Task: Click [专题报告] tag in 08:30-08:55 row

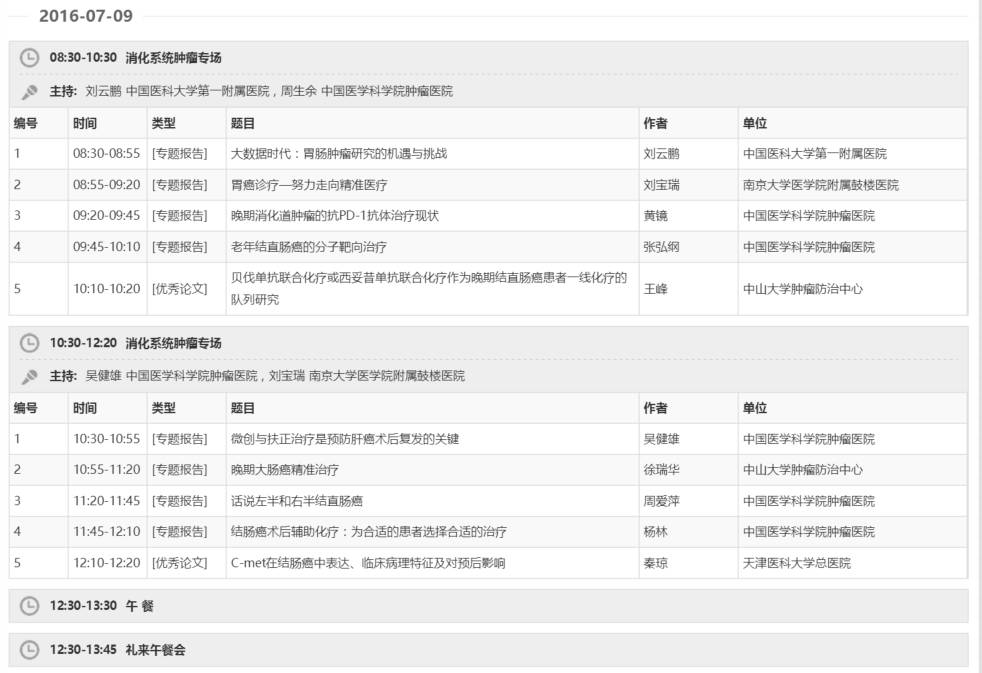Action: click(x=179, y=153)
